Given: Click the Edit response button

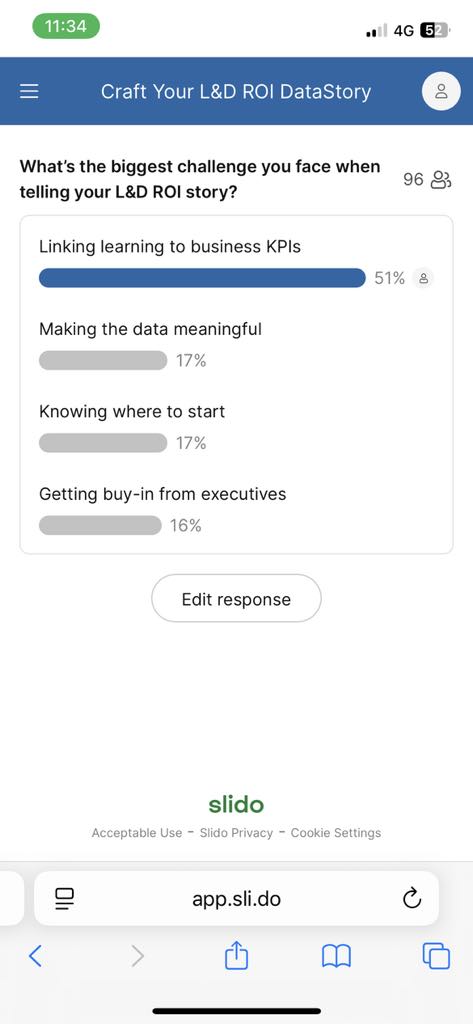Looking at the screenshot, I should (236, 598).
